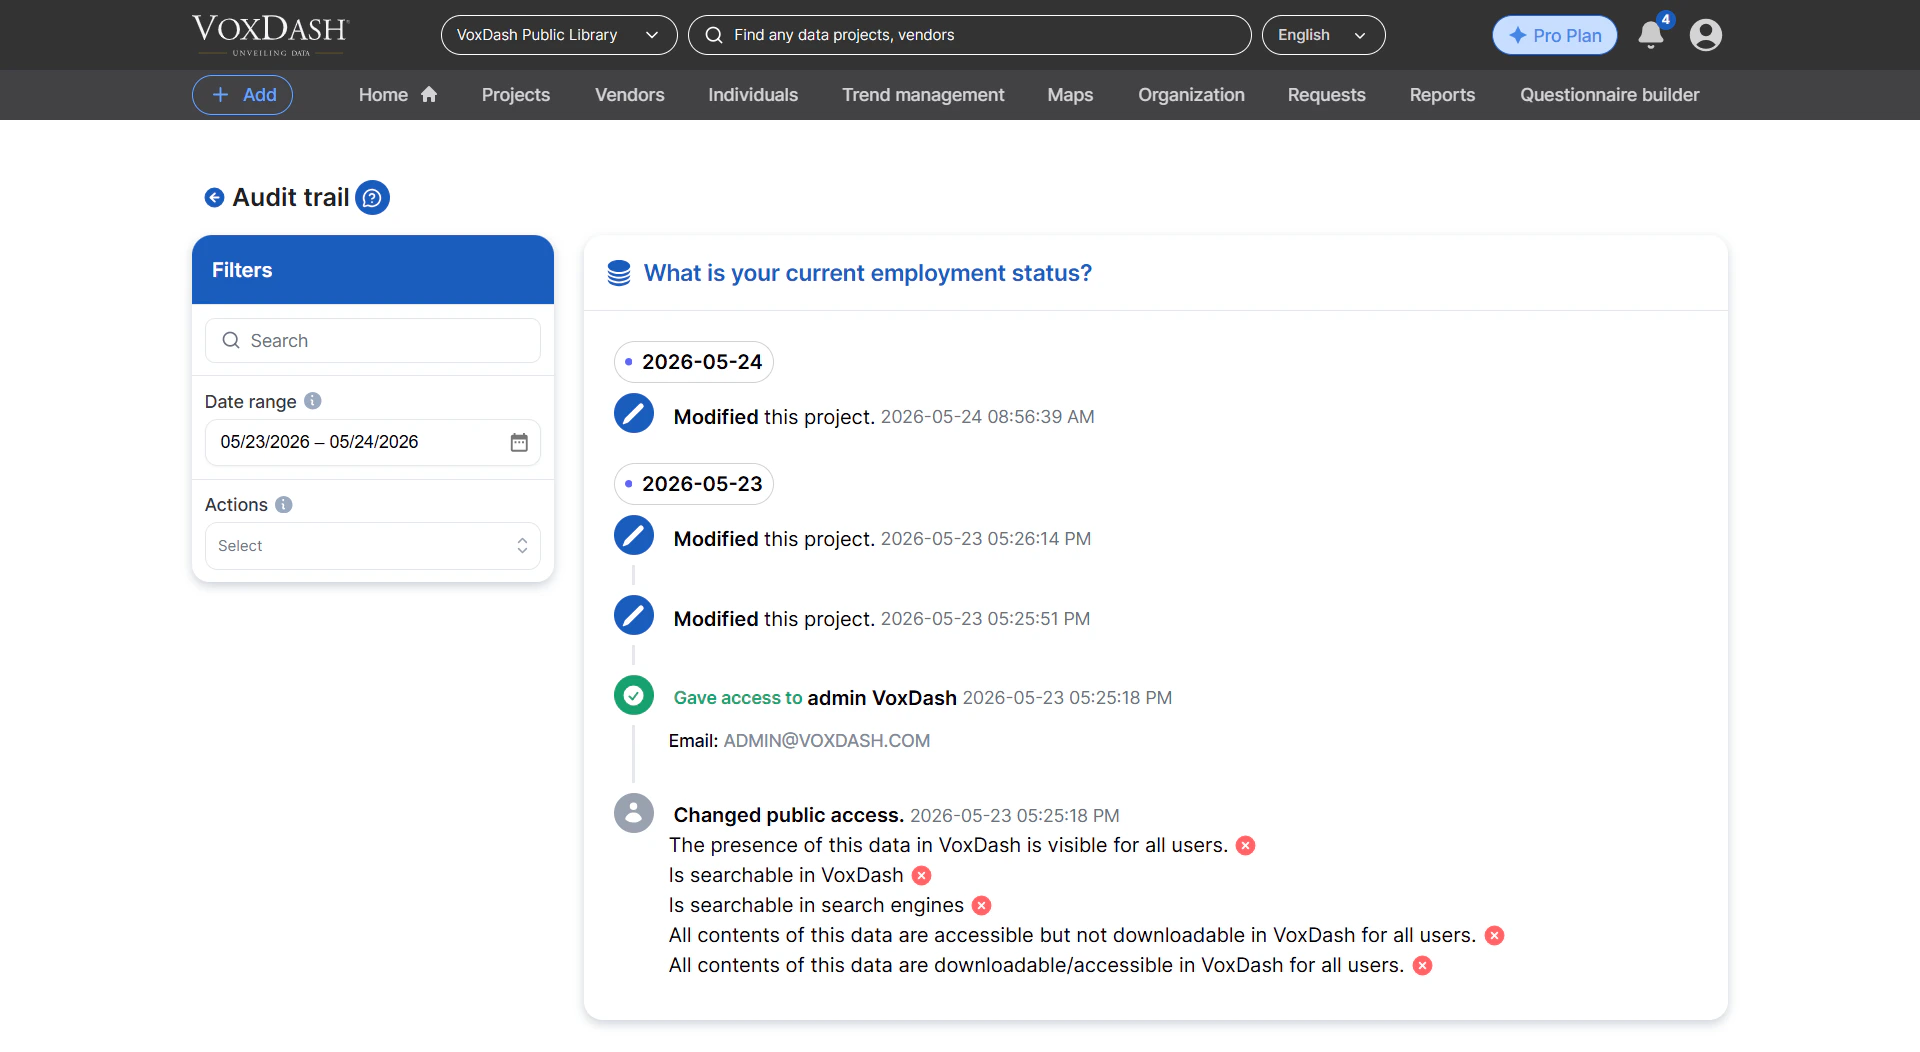Click the Home house icon
This screenshot has width=1920, height=1052.
(x=429, y=95)
